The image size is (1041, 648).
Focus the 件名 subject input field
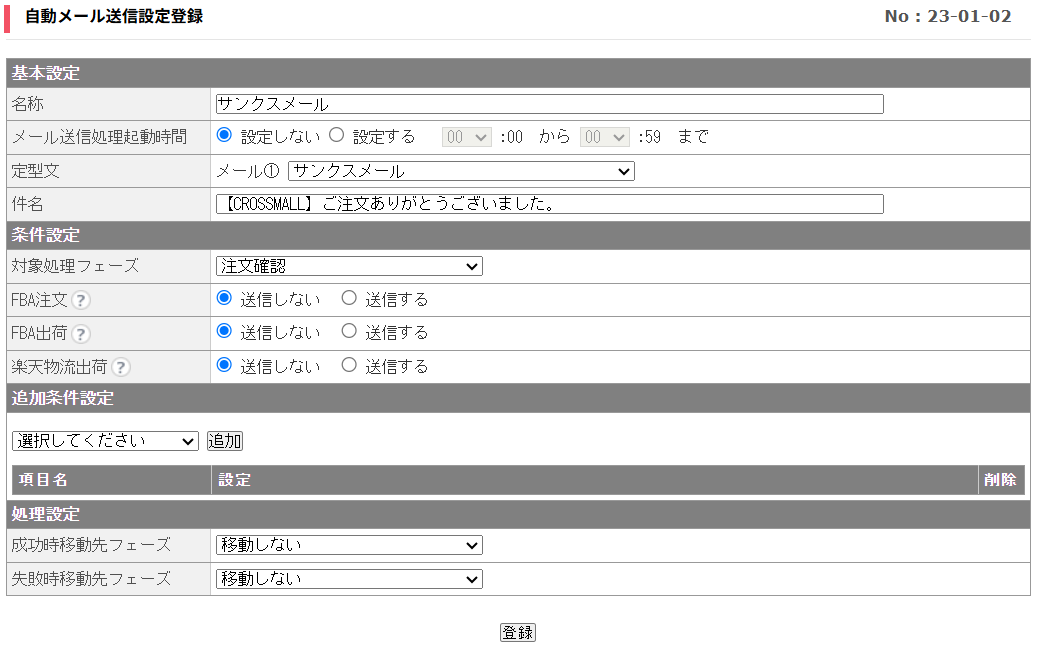[550, 204]
